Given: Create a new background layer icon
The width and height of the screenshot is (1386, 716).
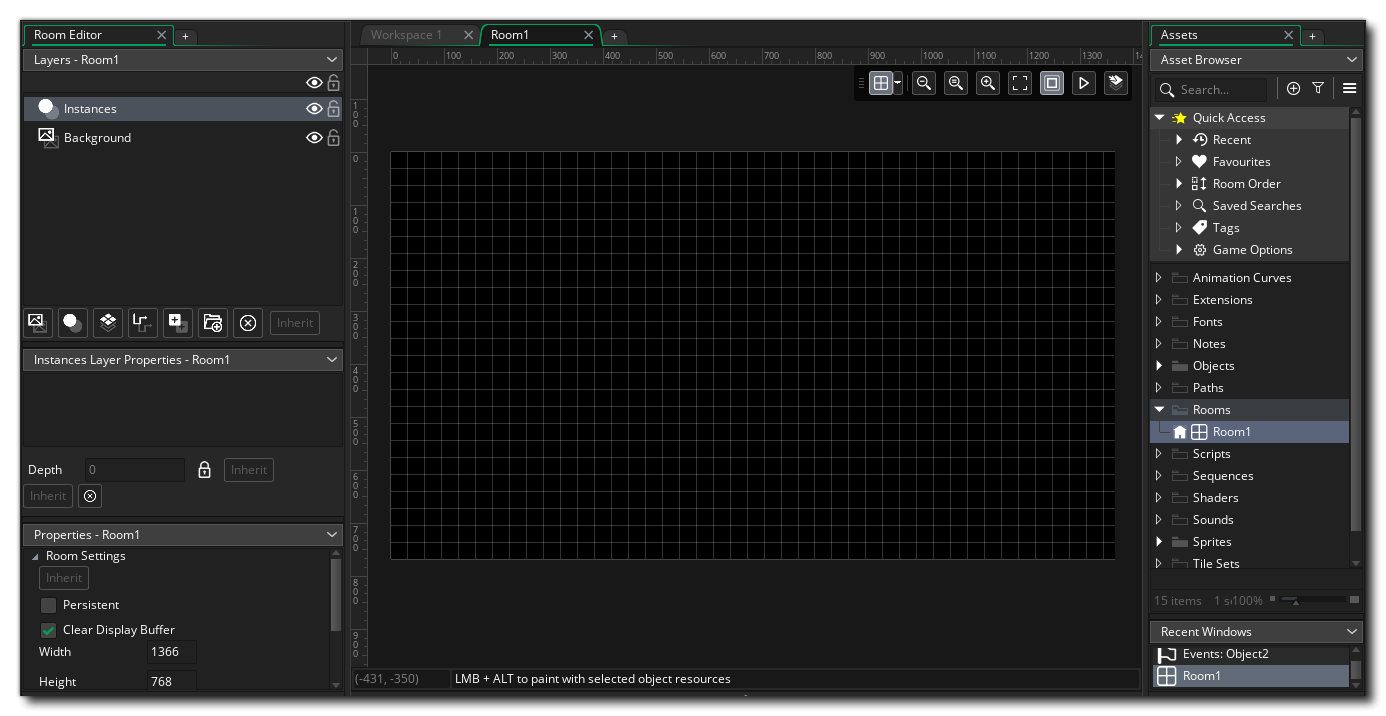Looking at the screenshot, I should (x=37, y=323).
